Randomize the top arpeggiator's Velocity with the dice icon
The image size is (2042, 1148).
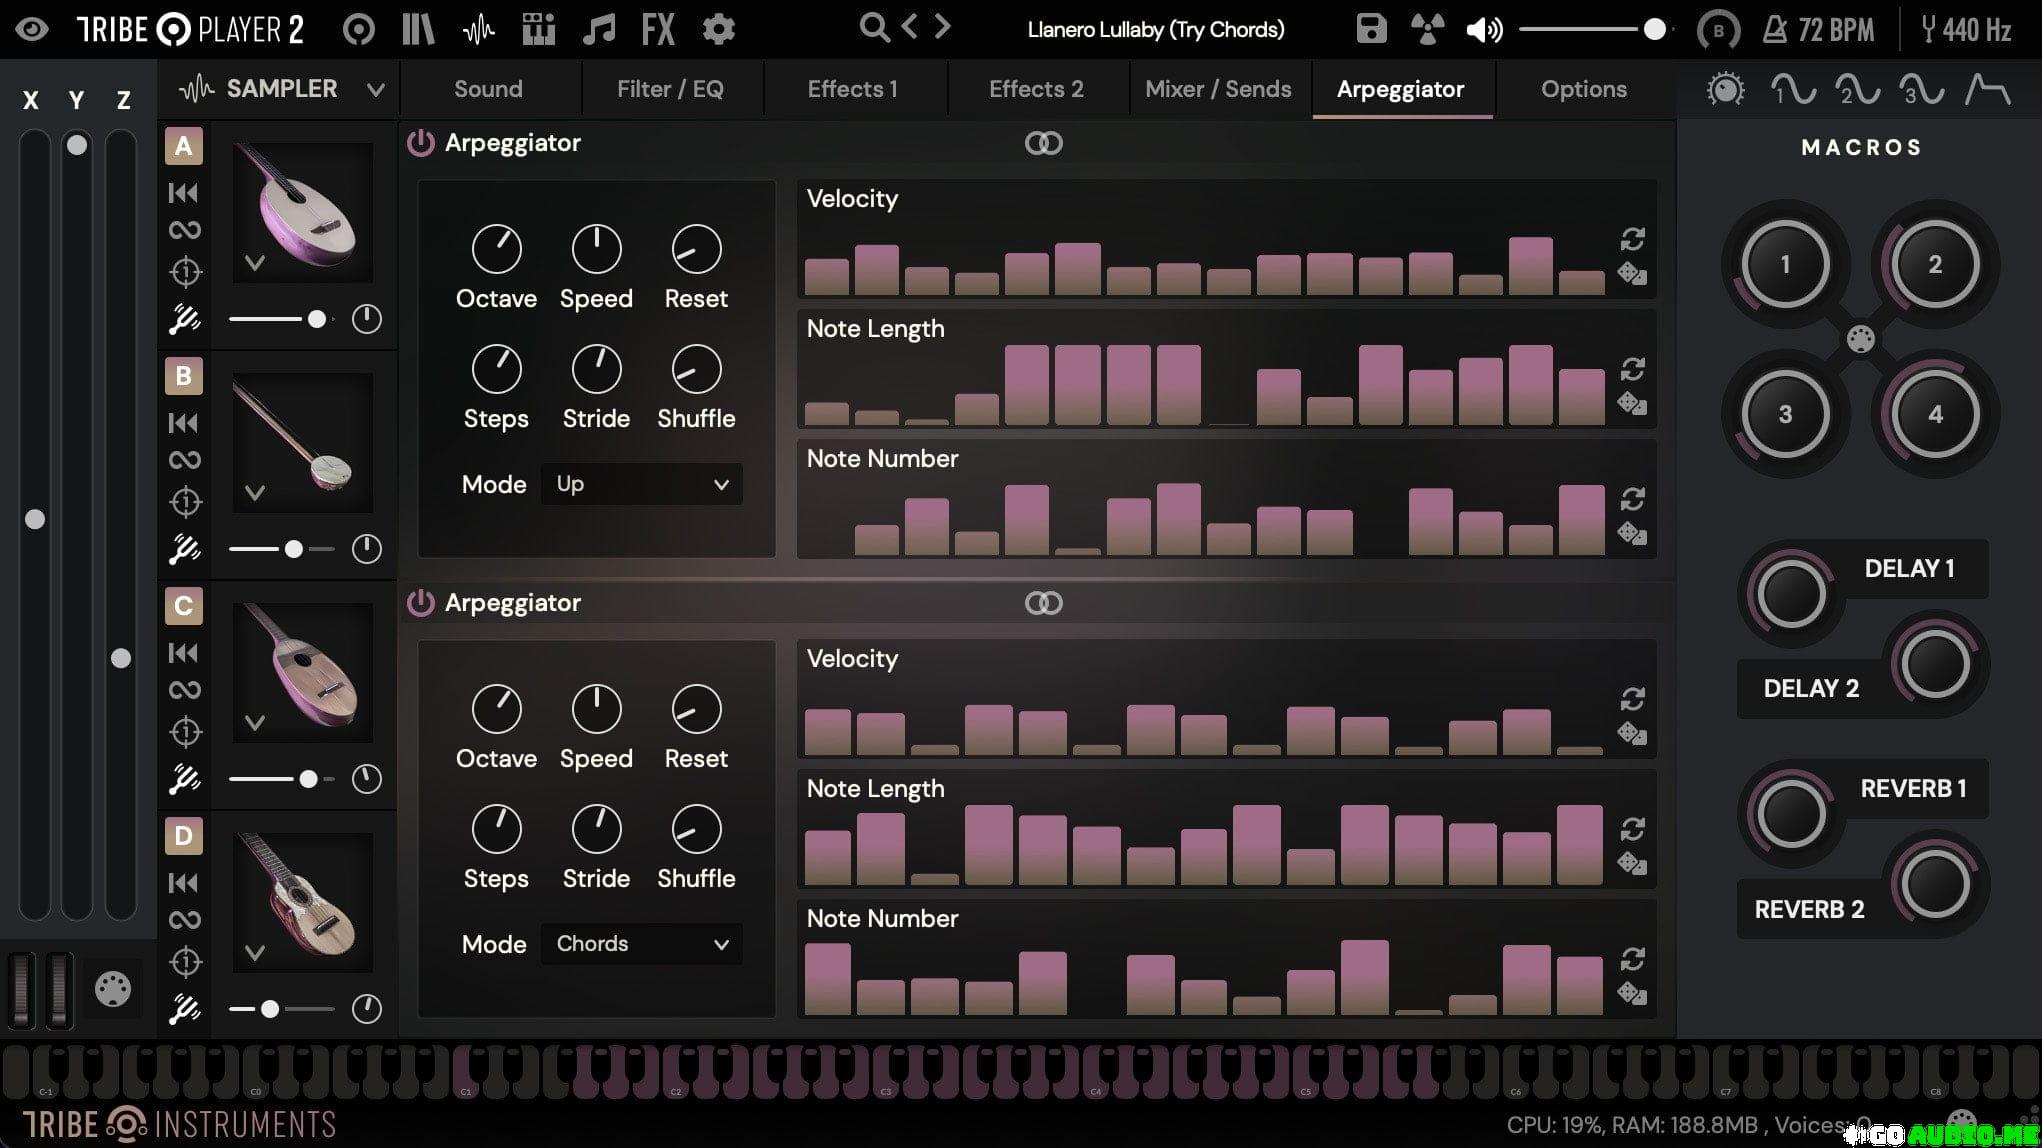1632,273
